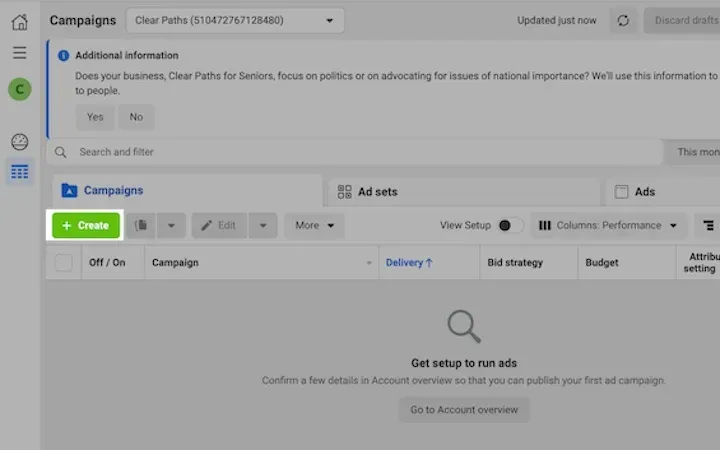
Task: Click the Campaign column header
Action: 262,263
